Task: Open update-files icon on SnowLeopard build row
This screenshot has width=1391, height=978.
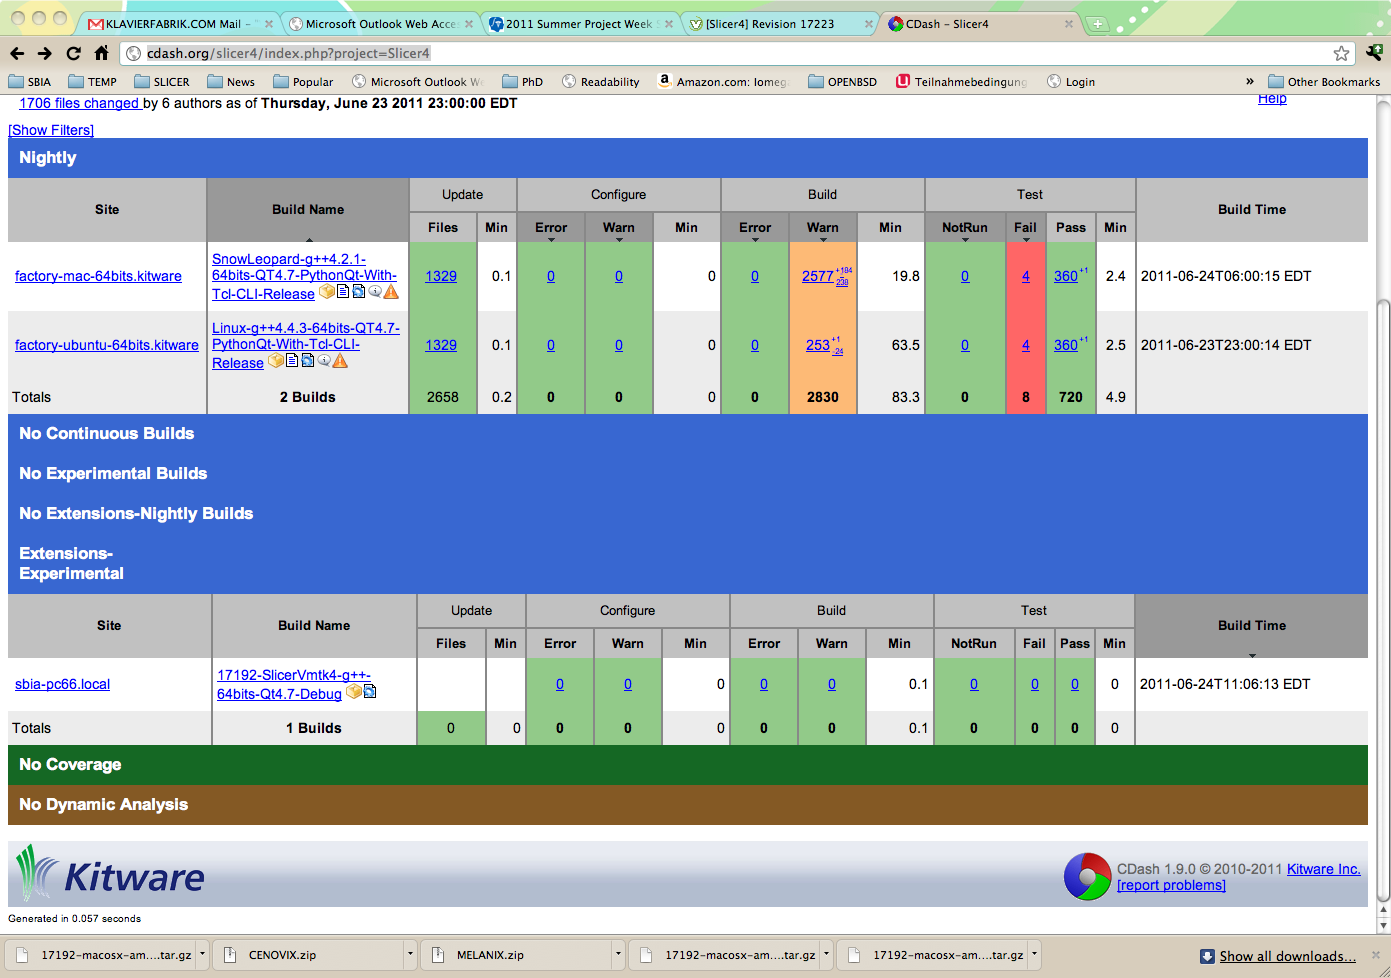Action: click(x=358, y=291)
